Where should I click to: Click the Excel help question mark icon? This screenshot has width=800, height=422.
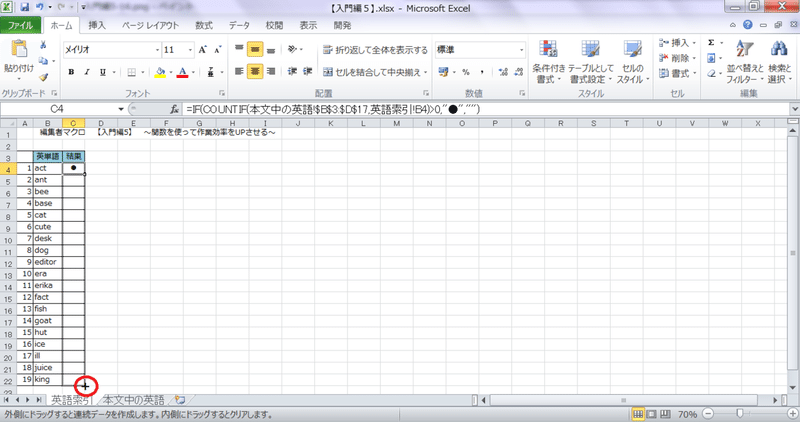click(x=748, y=24)
